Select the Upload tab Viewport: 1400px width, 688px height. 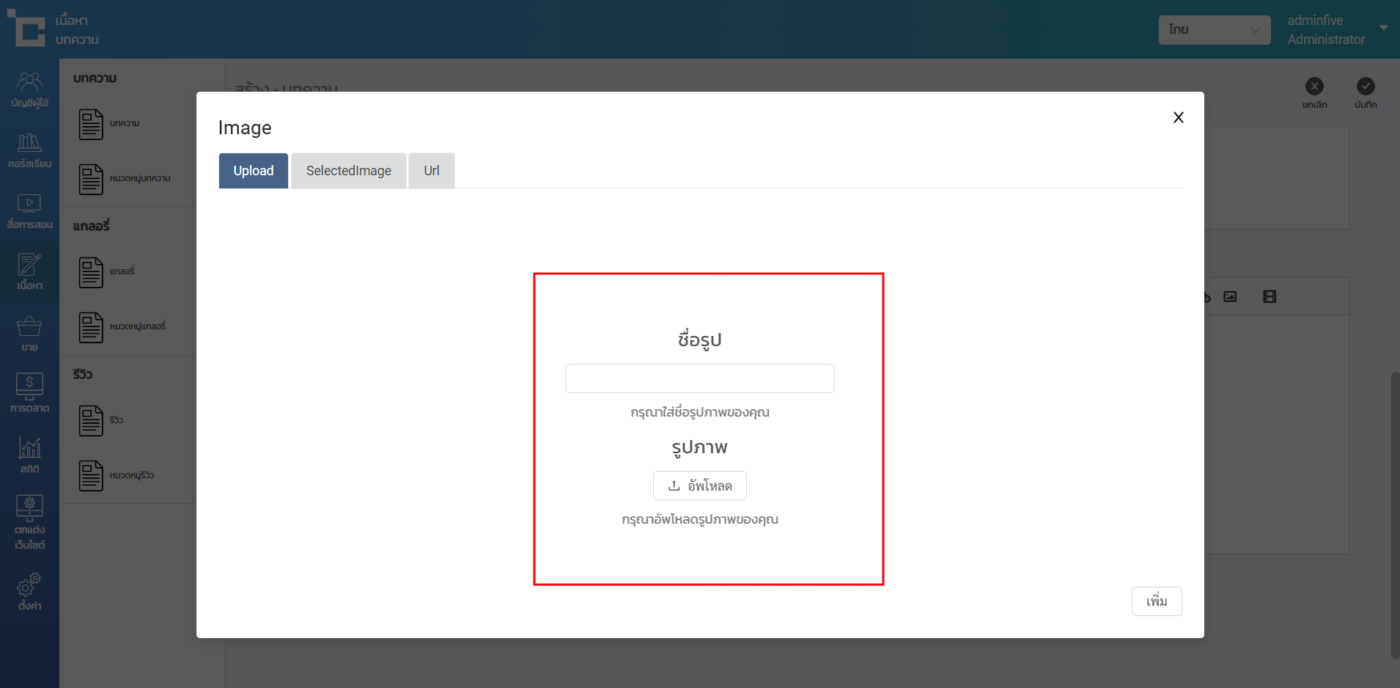point(253,171)
